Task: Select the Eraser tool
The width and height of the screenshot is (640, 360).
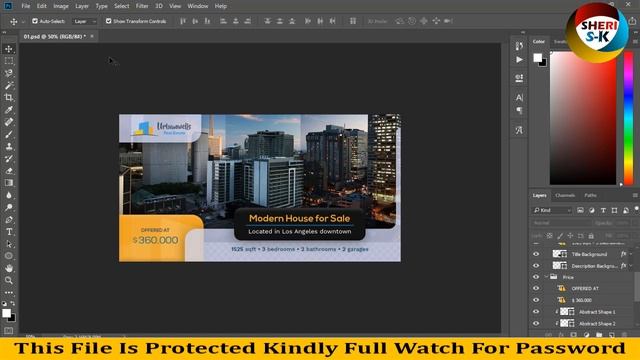Action: click(9, 171)
